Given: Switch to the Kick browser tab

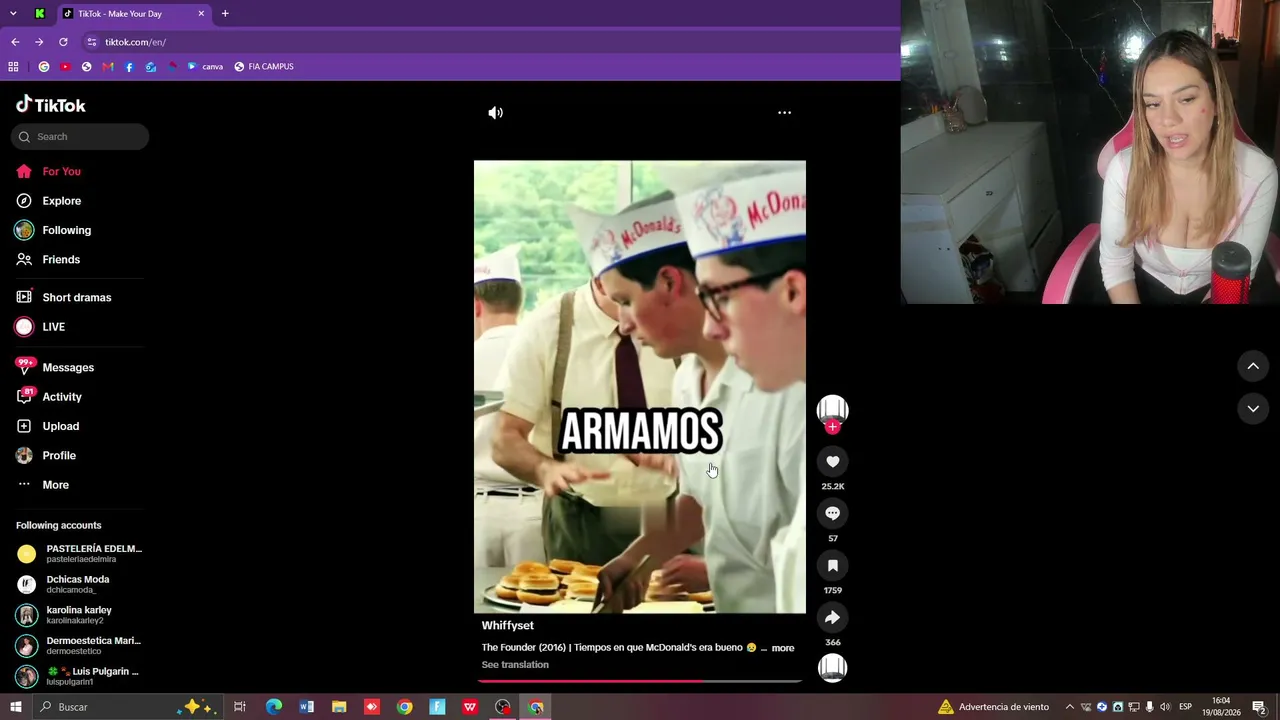Looking at the screenshot, I should click(x=39, y=13).
